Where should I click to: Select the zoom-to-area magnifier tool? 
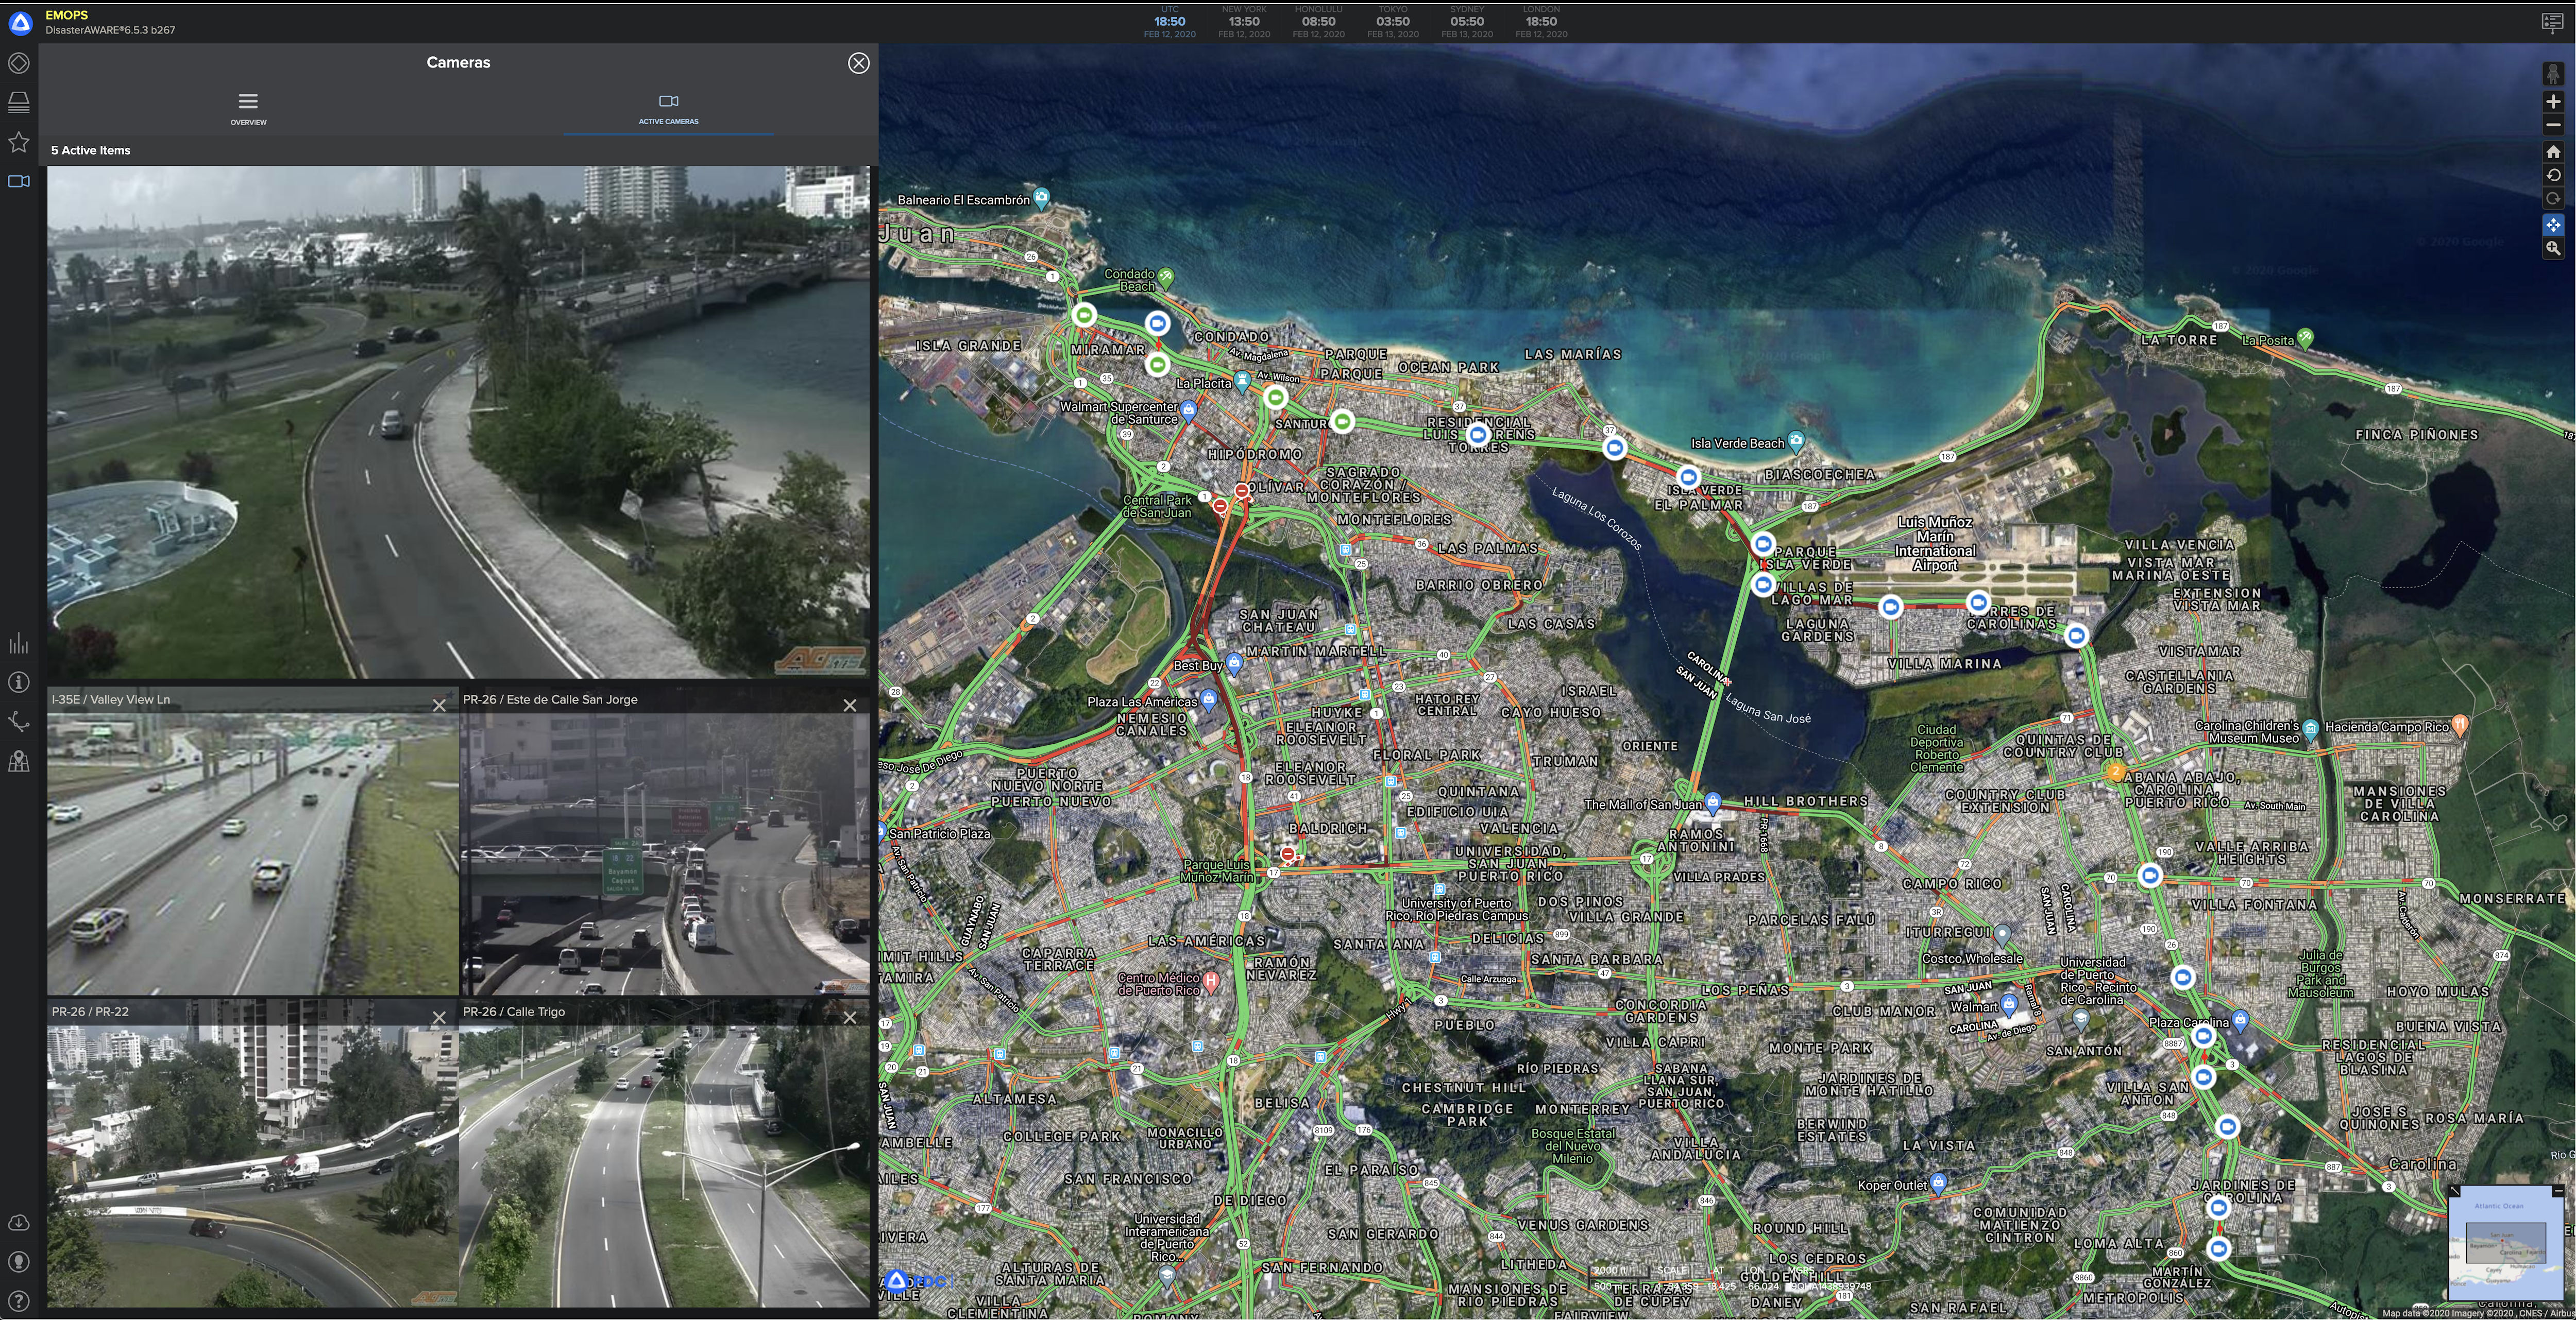coord(2553,248)
